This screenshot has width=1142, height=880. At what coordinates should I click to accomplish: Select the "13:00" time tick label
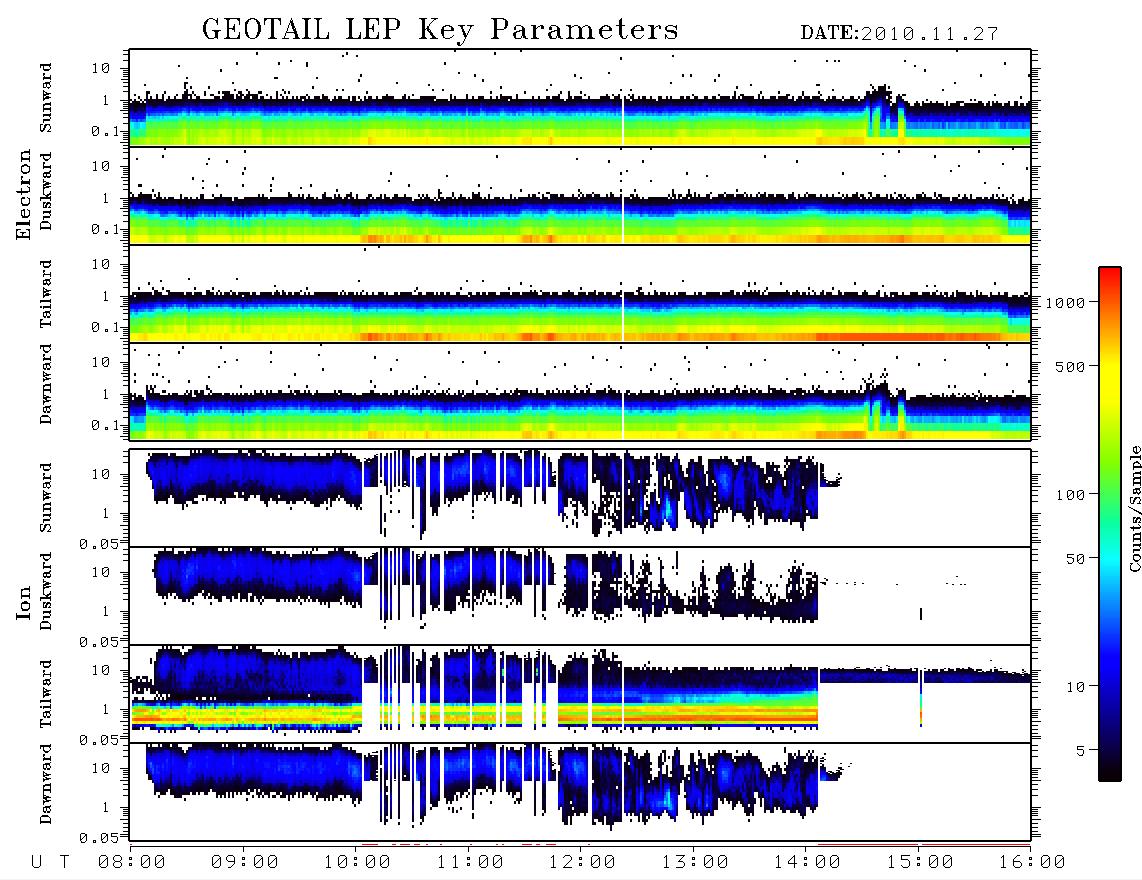pyautogui.click(x=695, y=863)
